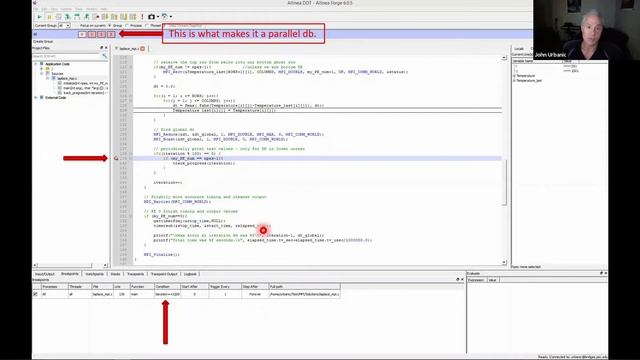Click the Expression column header in Evaluate
This screenshot has width=640, height=360.
[476, 280]
